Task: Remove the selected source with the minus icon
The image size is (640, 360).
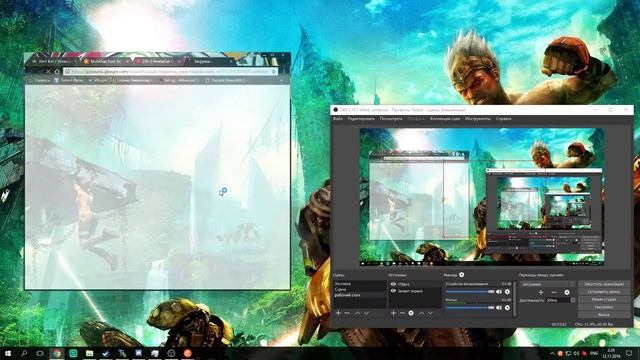Action: pyautogui.click(x=402, y=313)
